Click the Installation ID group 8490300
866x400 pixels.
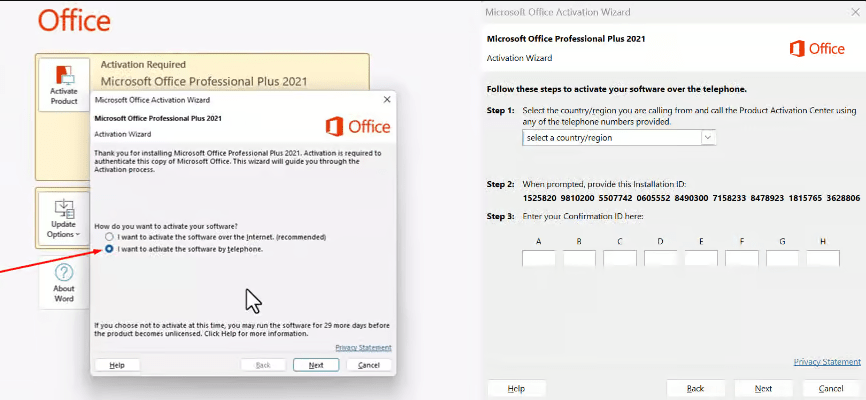coord(691,198)
